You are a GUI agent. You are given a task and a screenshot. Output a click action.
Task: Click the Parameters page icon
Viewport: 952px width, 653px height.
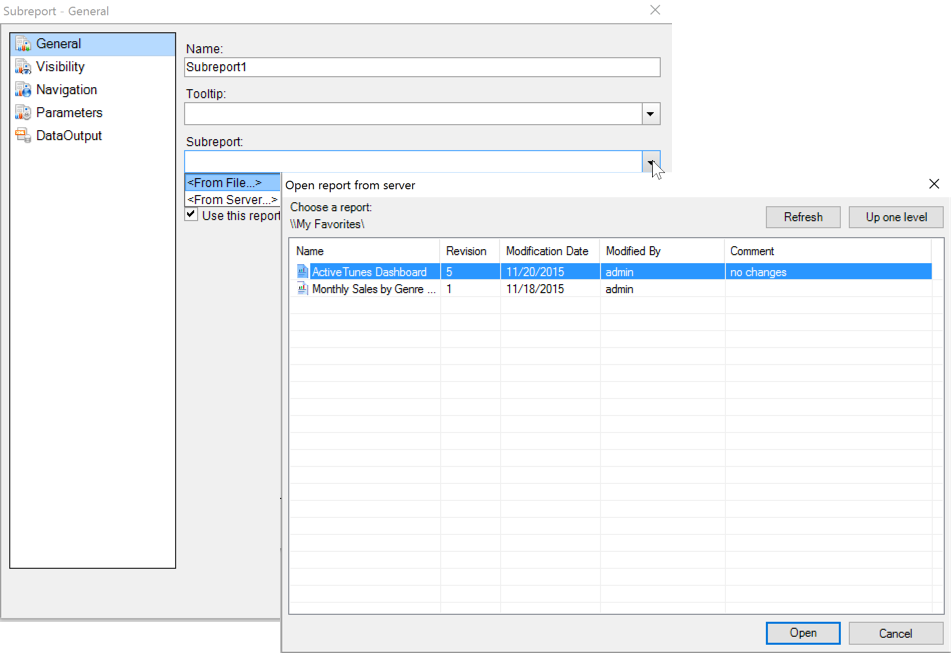click(x=23, y=113)
